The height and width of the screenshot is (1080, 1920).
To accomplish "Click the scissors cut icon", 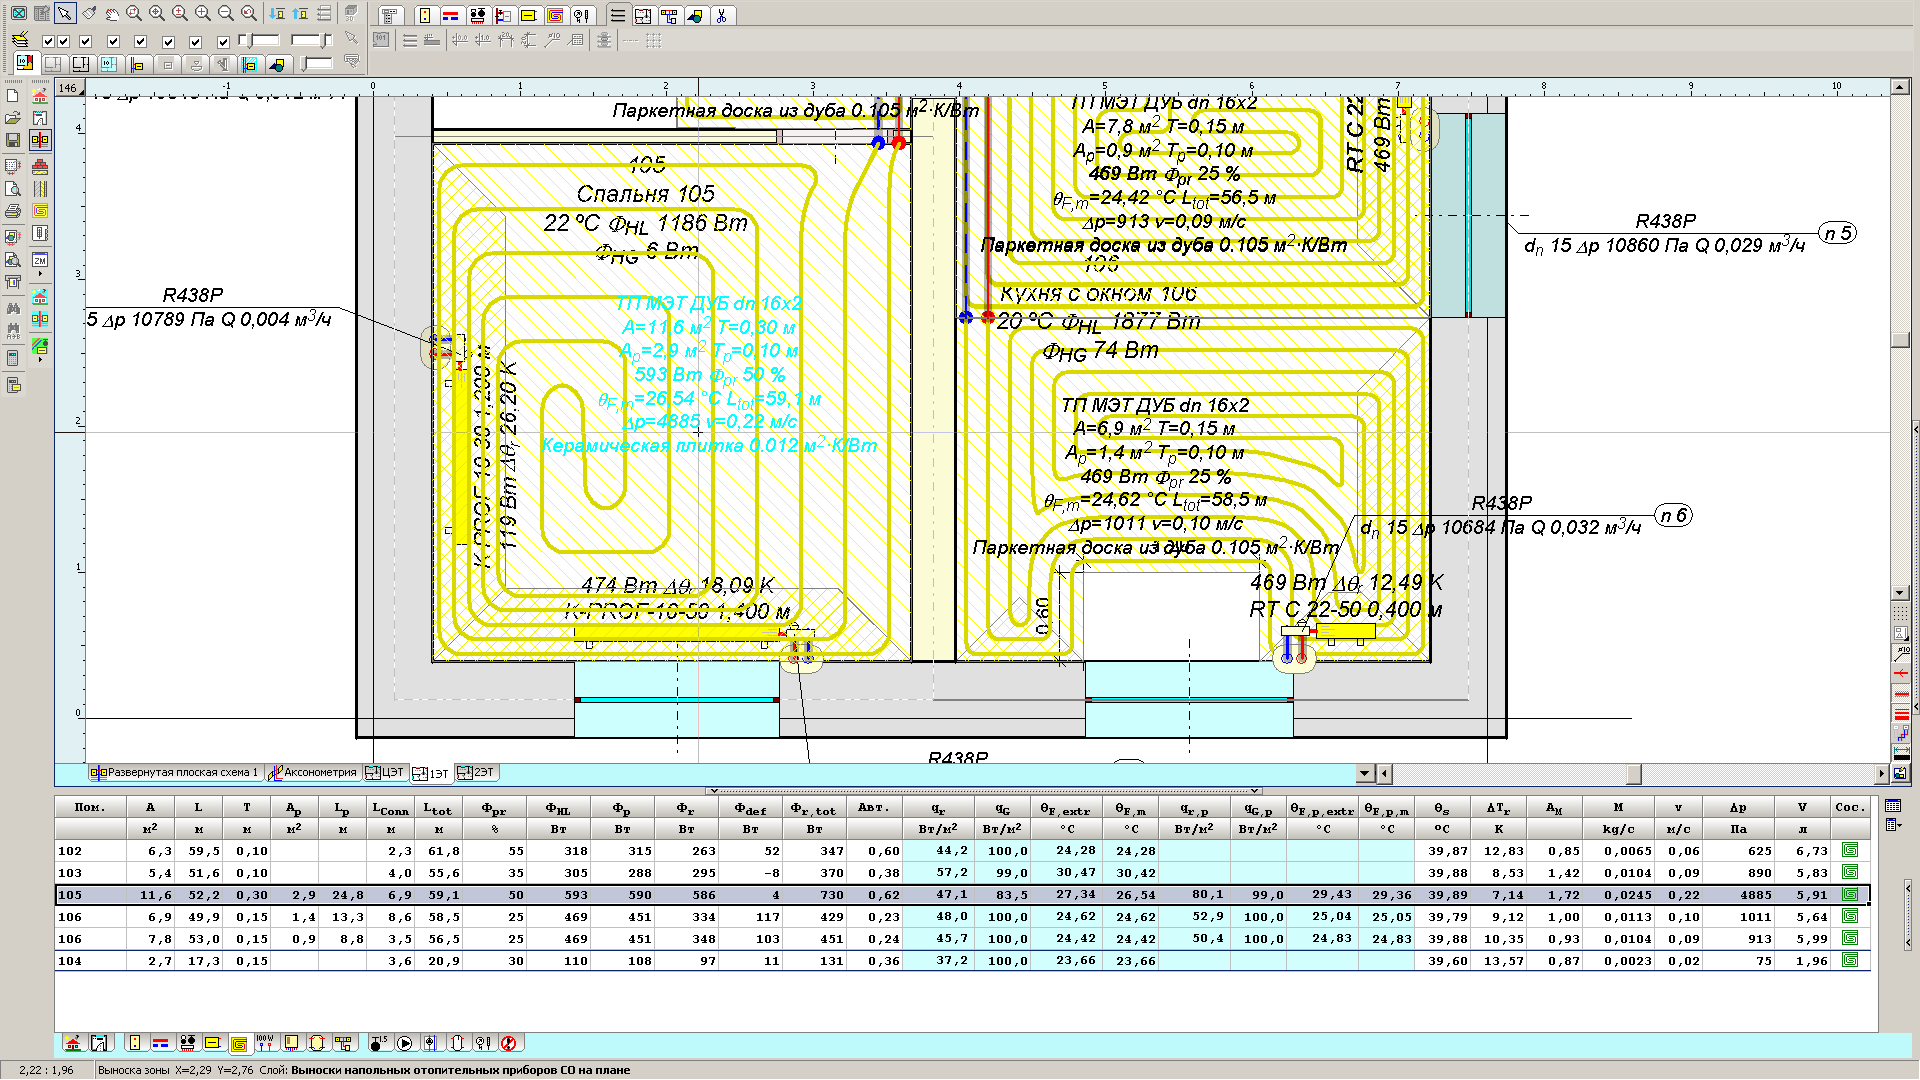I will coord(721,16).
